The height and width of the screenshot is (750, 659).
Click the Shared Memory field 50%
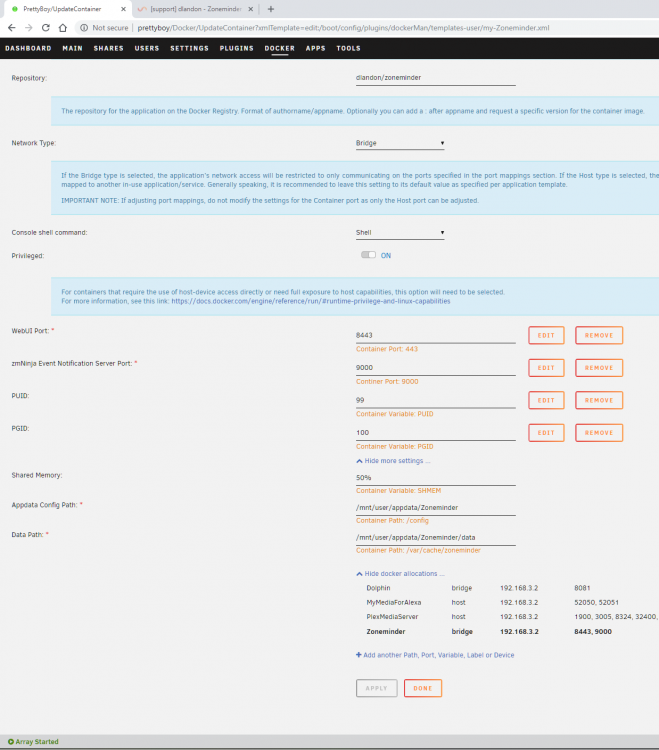[x=435, y=478]
